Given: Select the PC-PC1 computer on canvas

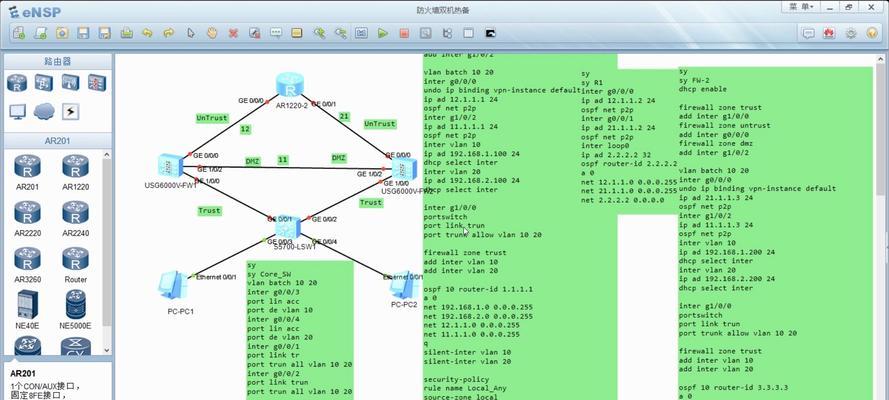Looking at the screenshot, I should 172,286.
